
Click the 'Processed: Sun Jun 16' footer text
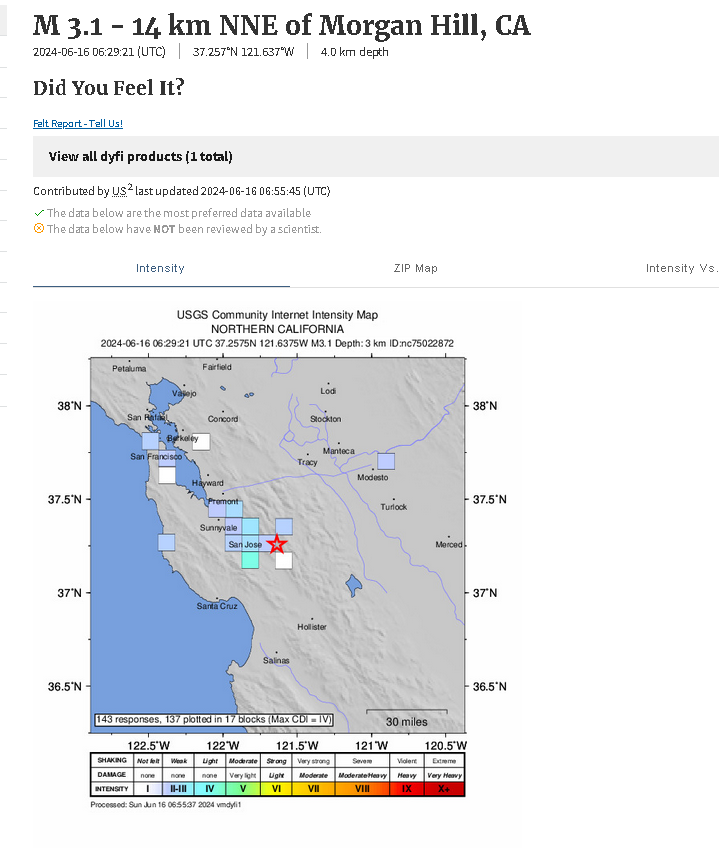point(166,805)
